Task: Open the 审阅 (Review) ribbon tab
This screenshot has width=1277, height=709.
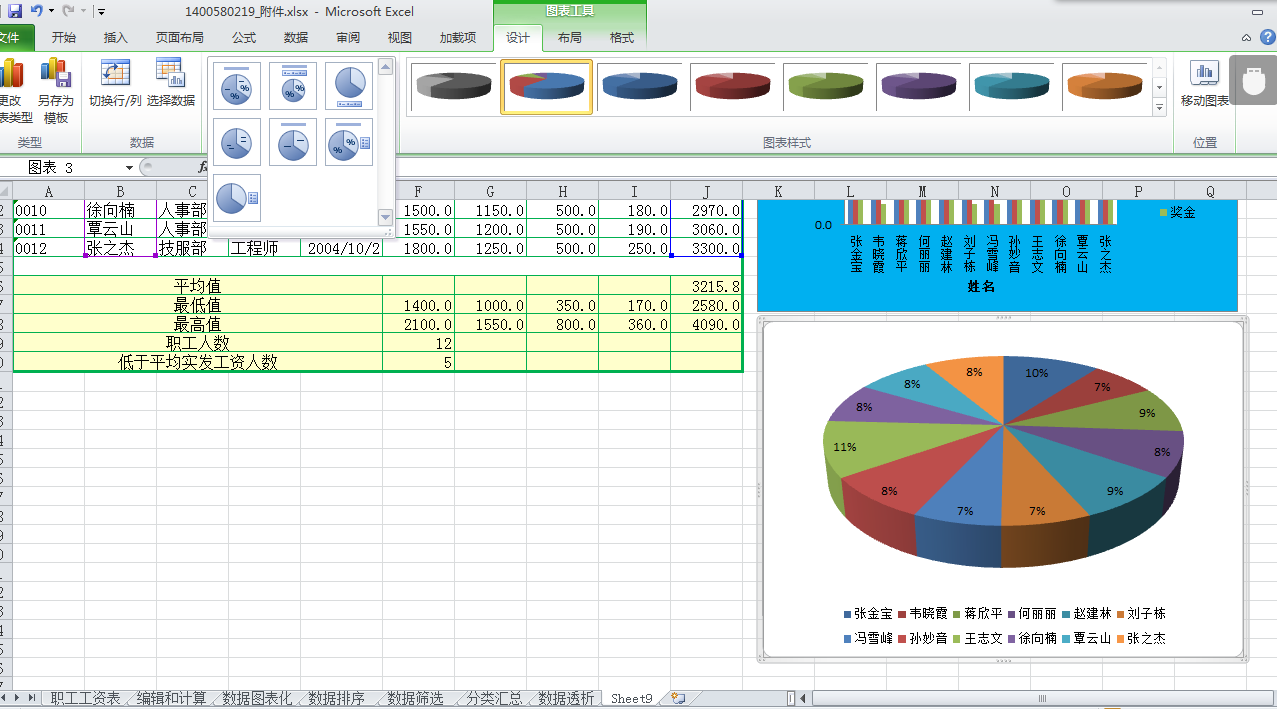Action: pos(348,38)
